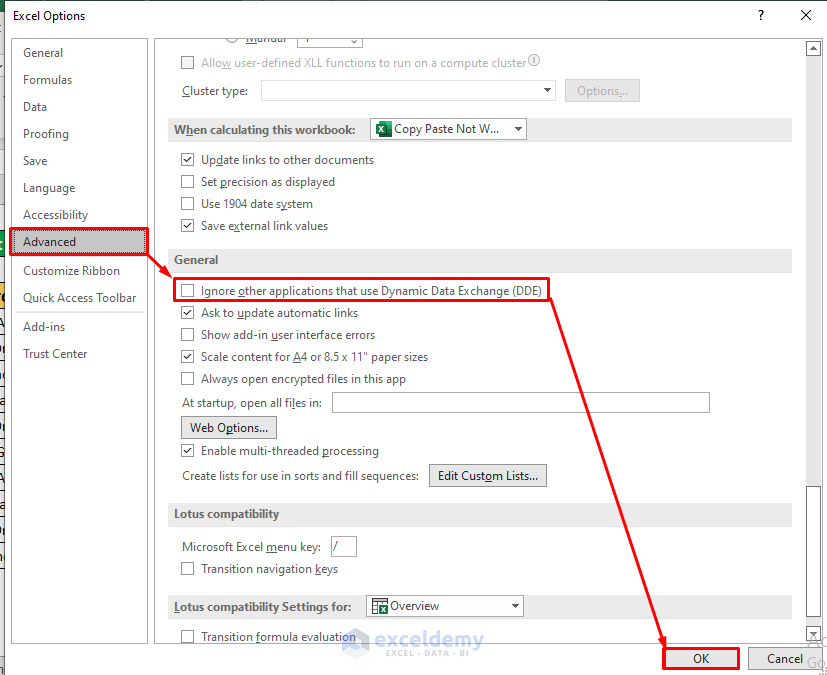
Task: Click the At startup open all files field
Action: pyautogui.click(x=520, y=402)
